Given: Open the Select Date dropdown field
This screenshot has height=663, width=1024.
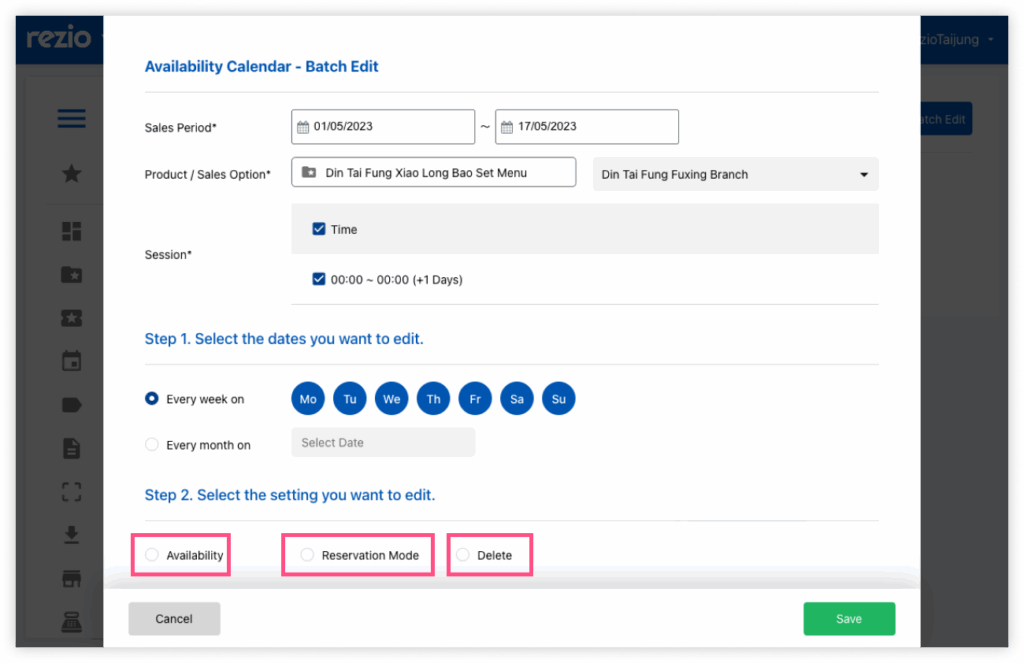Looking at the screenshot, I should pyautogui.click(x=383, y=443).
